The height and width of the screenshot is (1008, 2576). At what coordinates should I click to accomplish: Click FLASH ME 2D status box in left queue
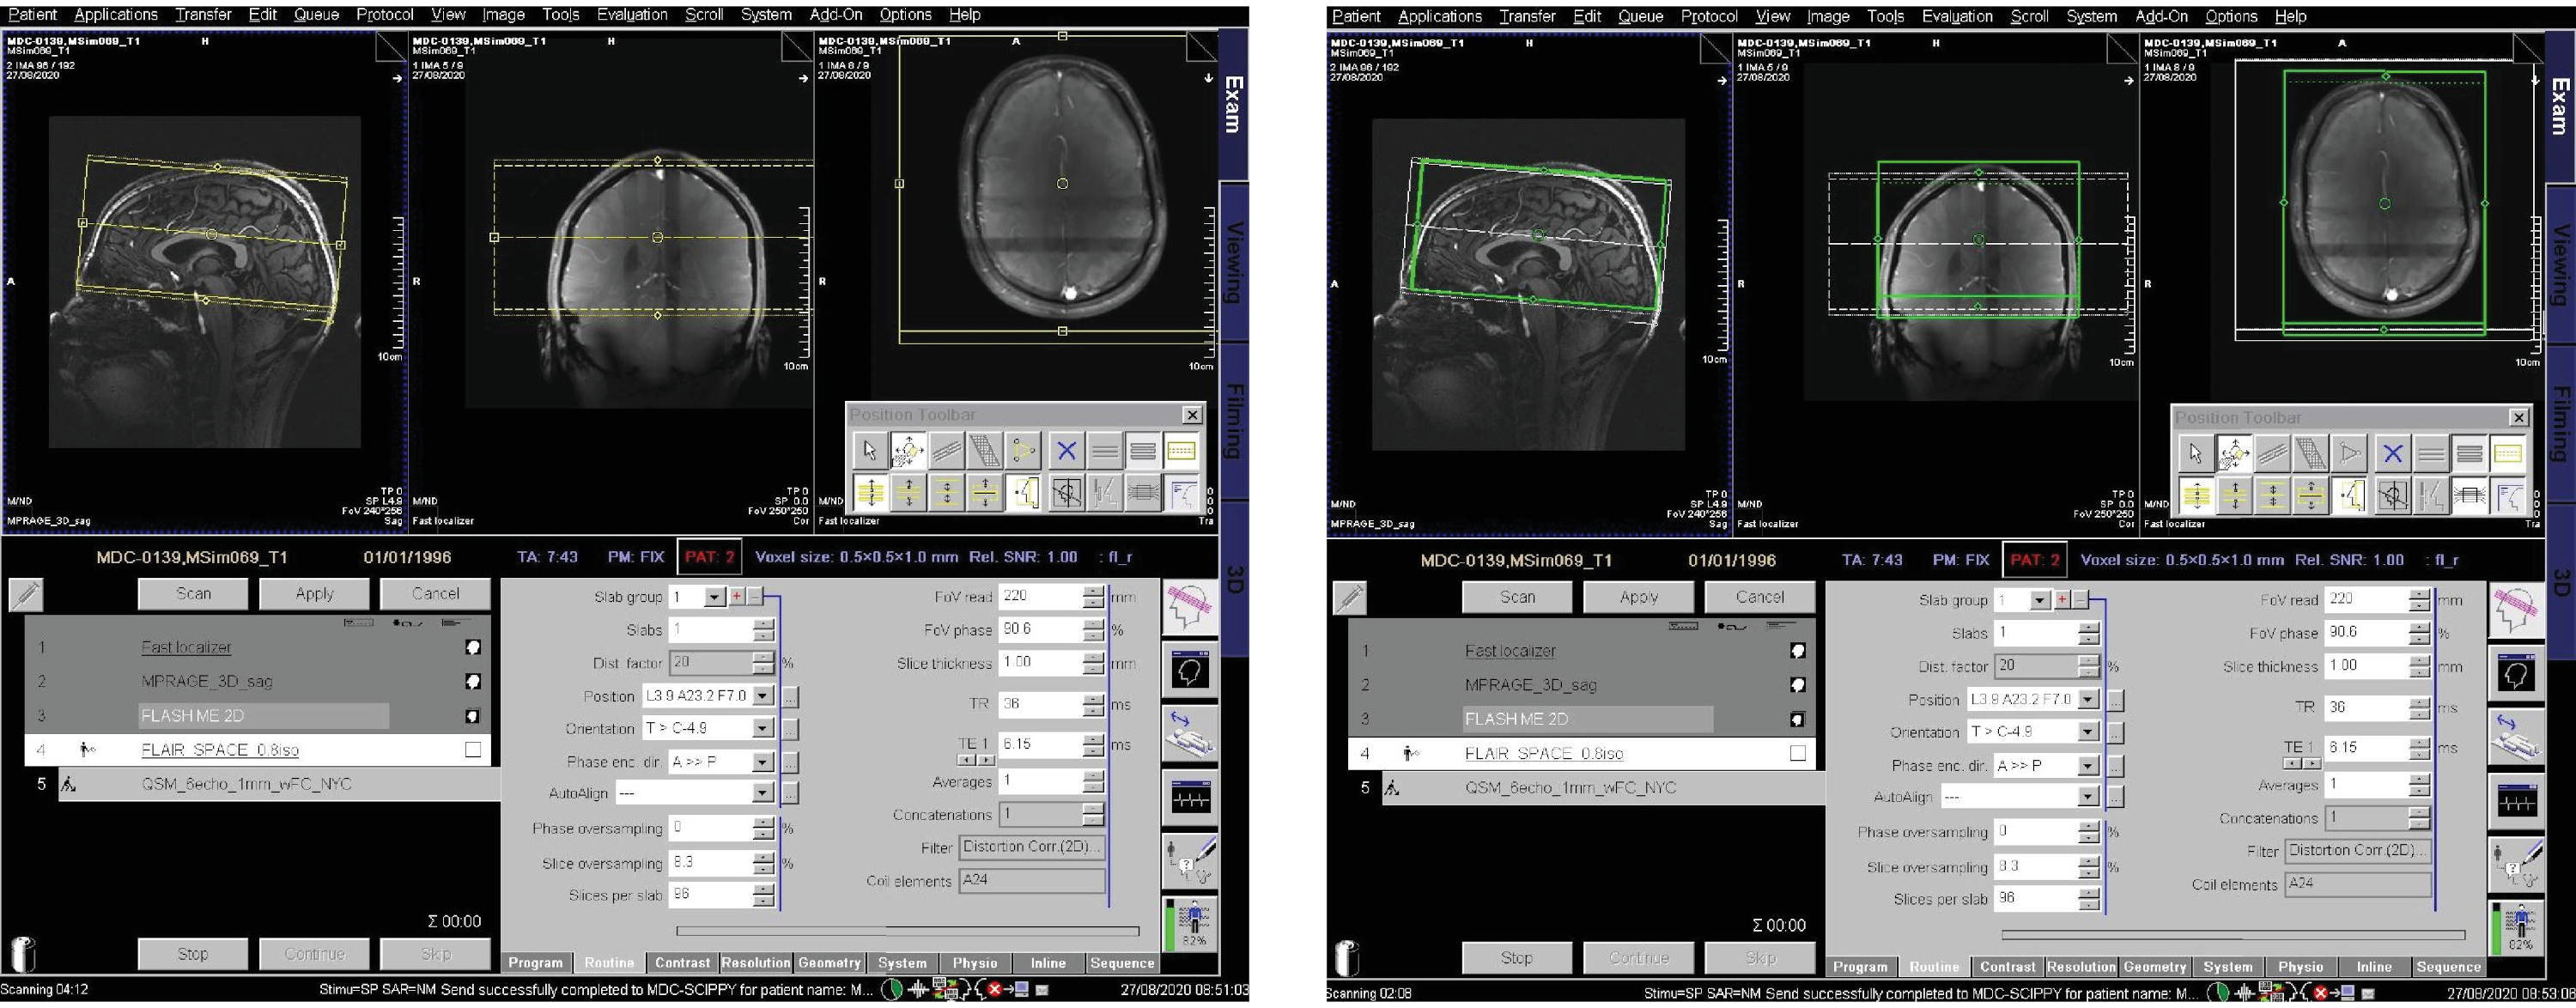tap(473, 716)
